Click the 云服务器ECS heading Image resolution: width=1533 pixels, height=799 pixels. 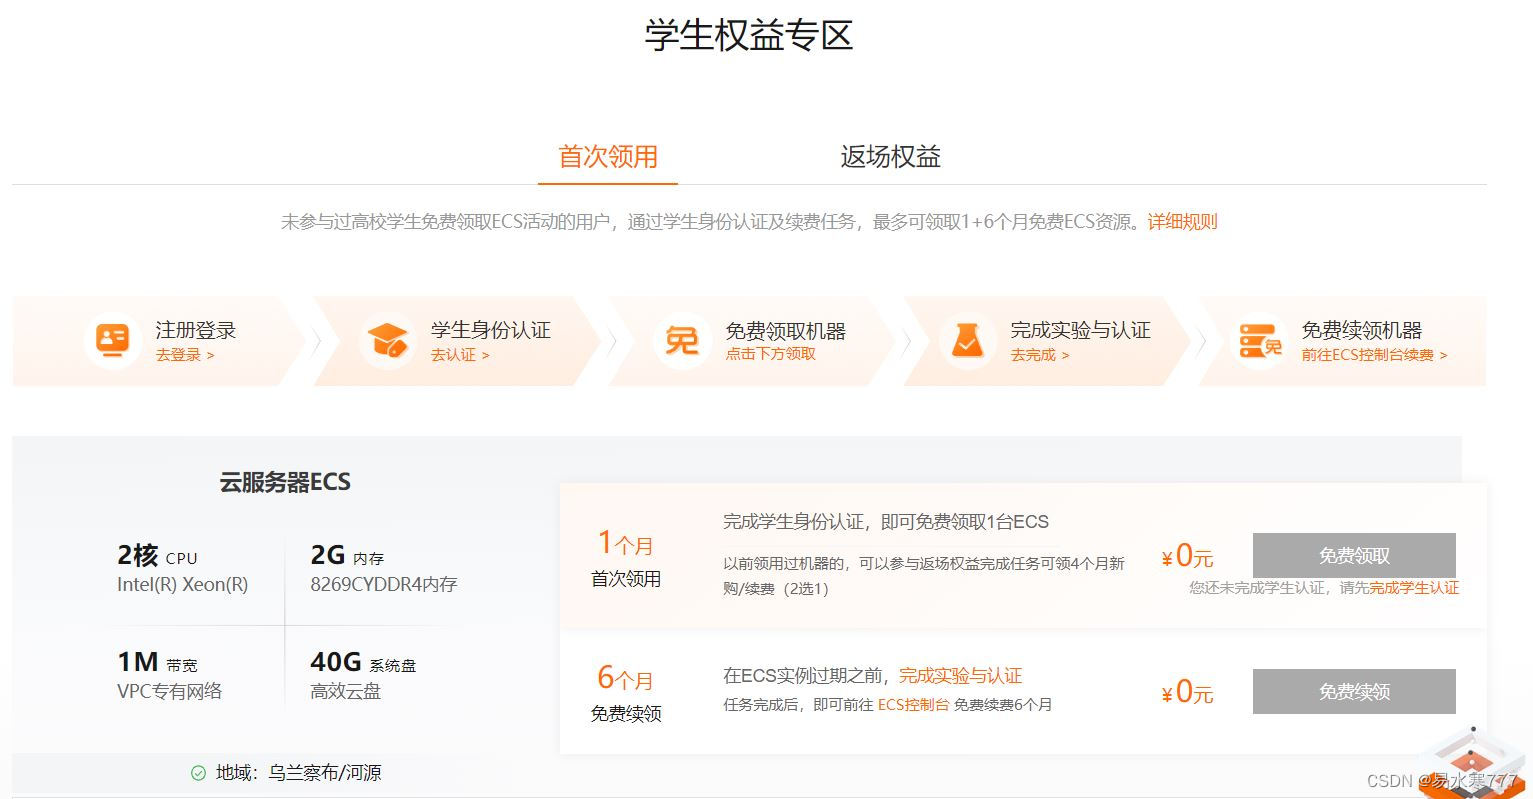click(x=285, y=482)
